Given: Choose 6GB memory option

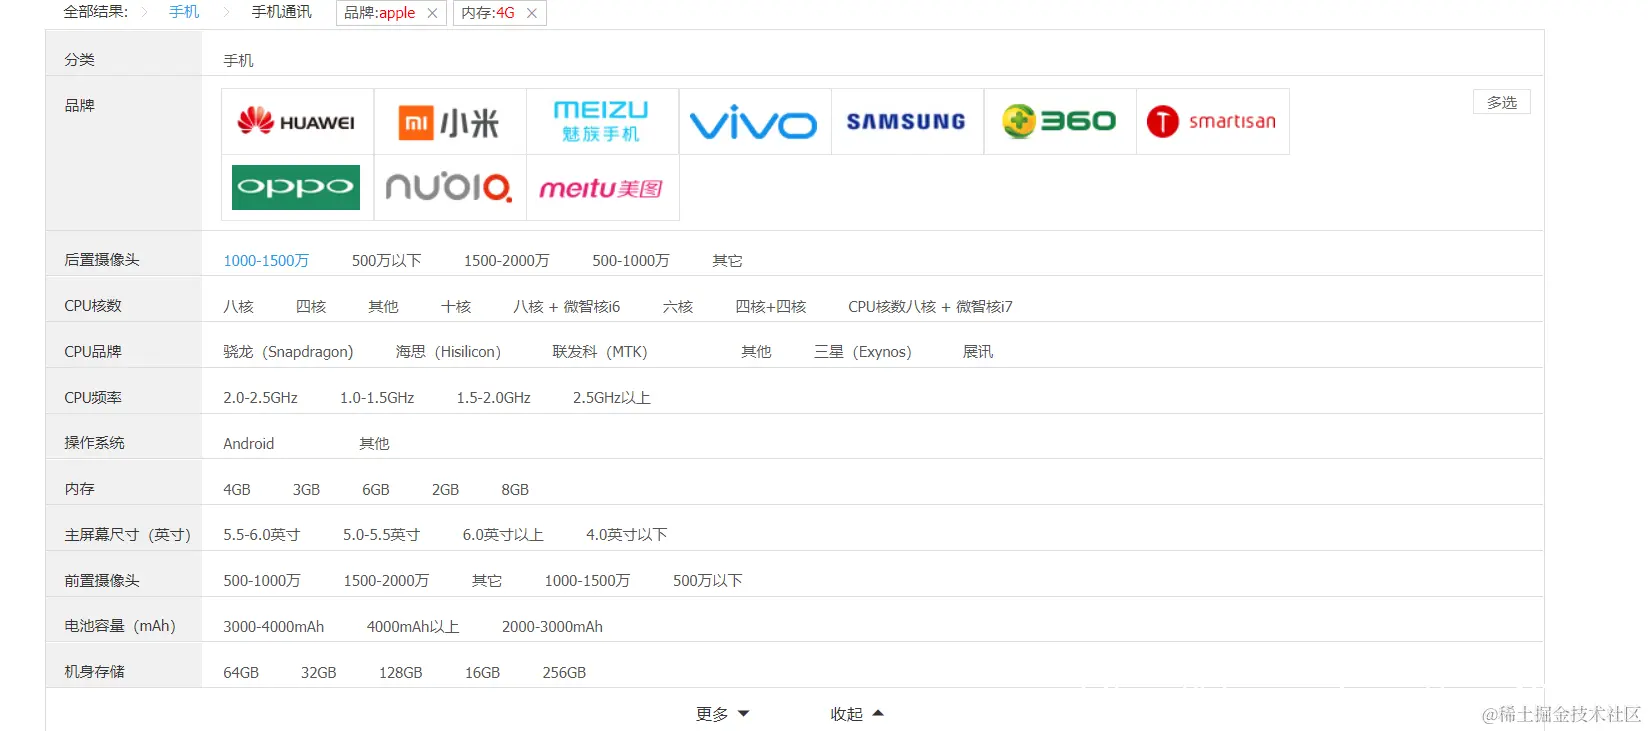Looking at the screenshot, I should tap(376, 490).
